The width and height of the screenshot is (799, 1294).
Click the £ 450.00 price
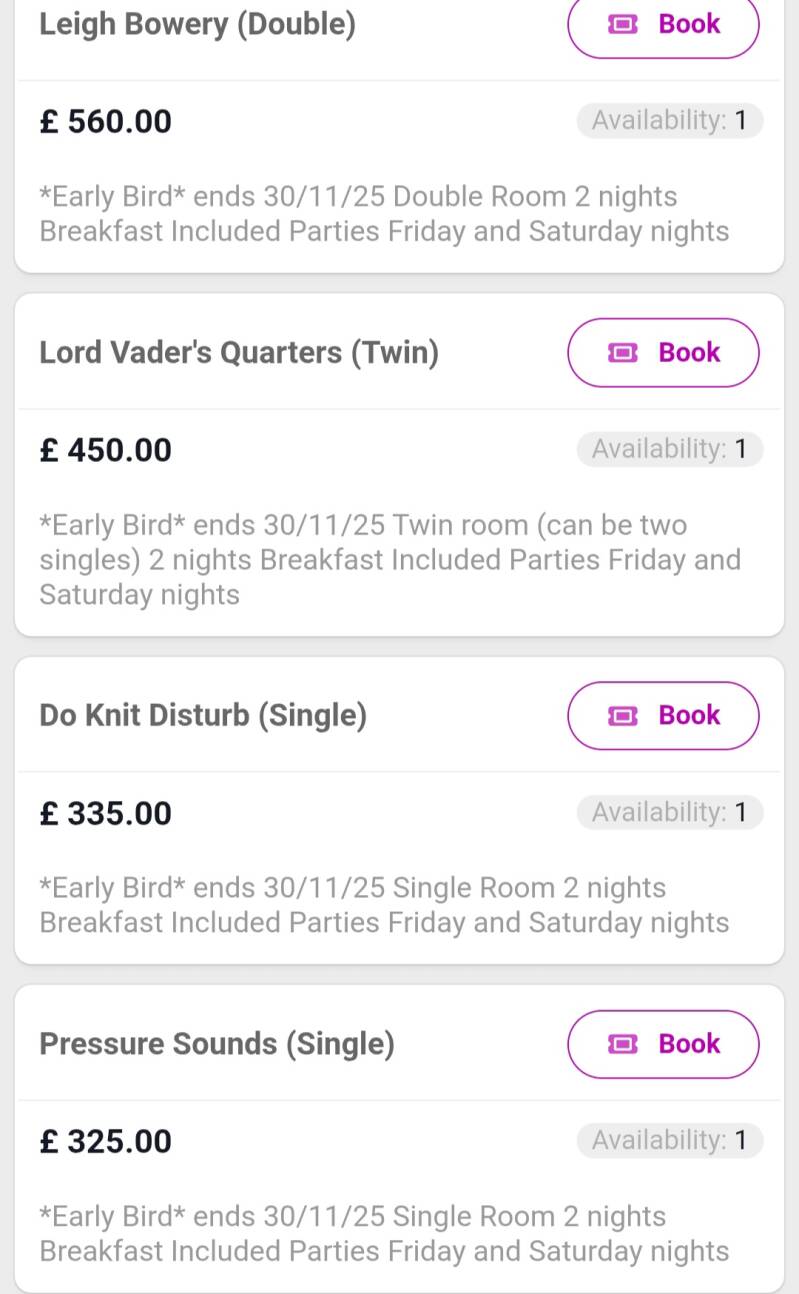[106, 450]
